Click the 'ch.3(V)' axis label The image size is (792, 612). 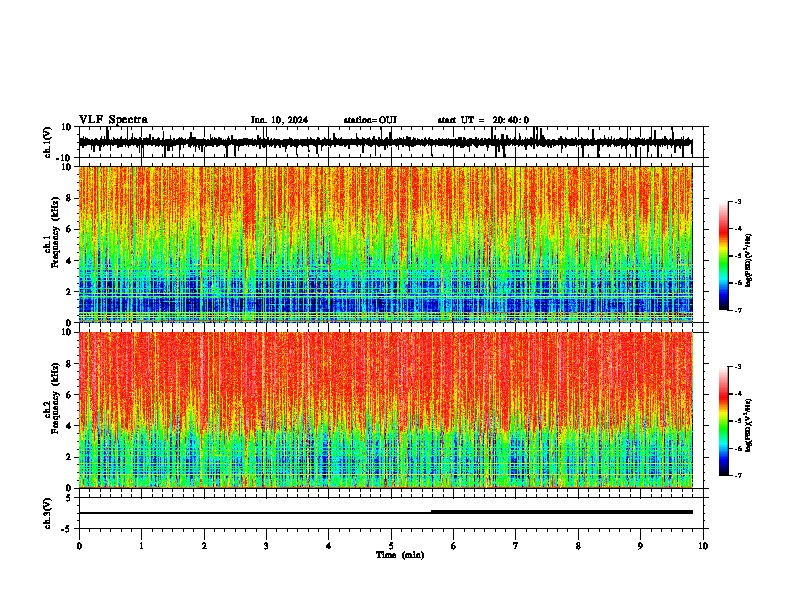pos(48,513)
